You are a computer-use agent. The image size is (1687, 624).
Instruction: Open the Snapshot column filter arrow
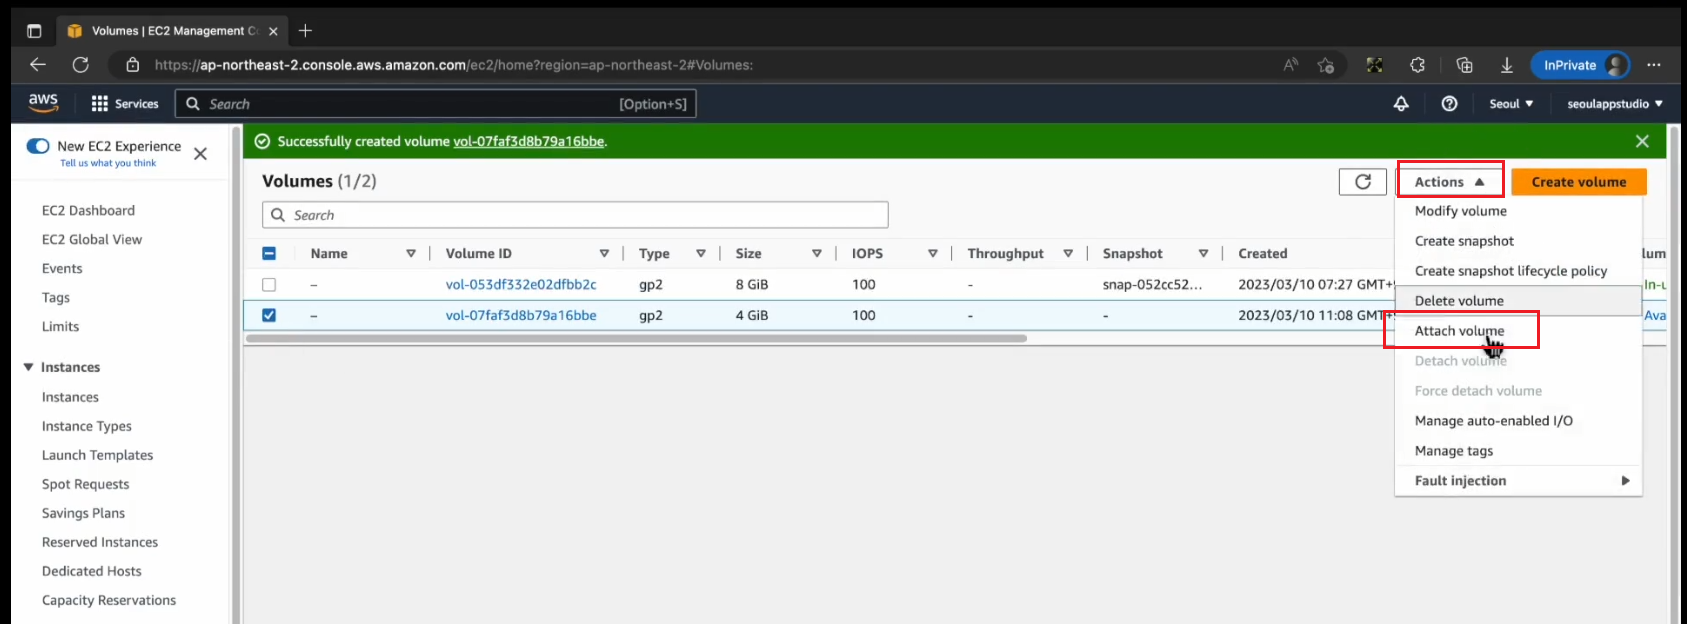coord(1203,254)
